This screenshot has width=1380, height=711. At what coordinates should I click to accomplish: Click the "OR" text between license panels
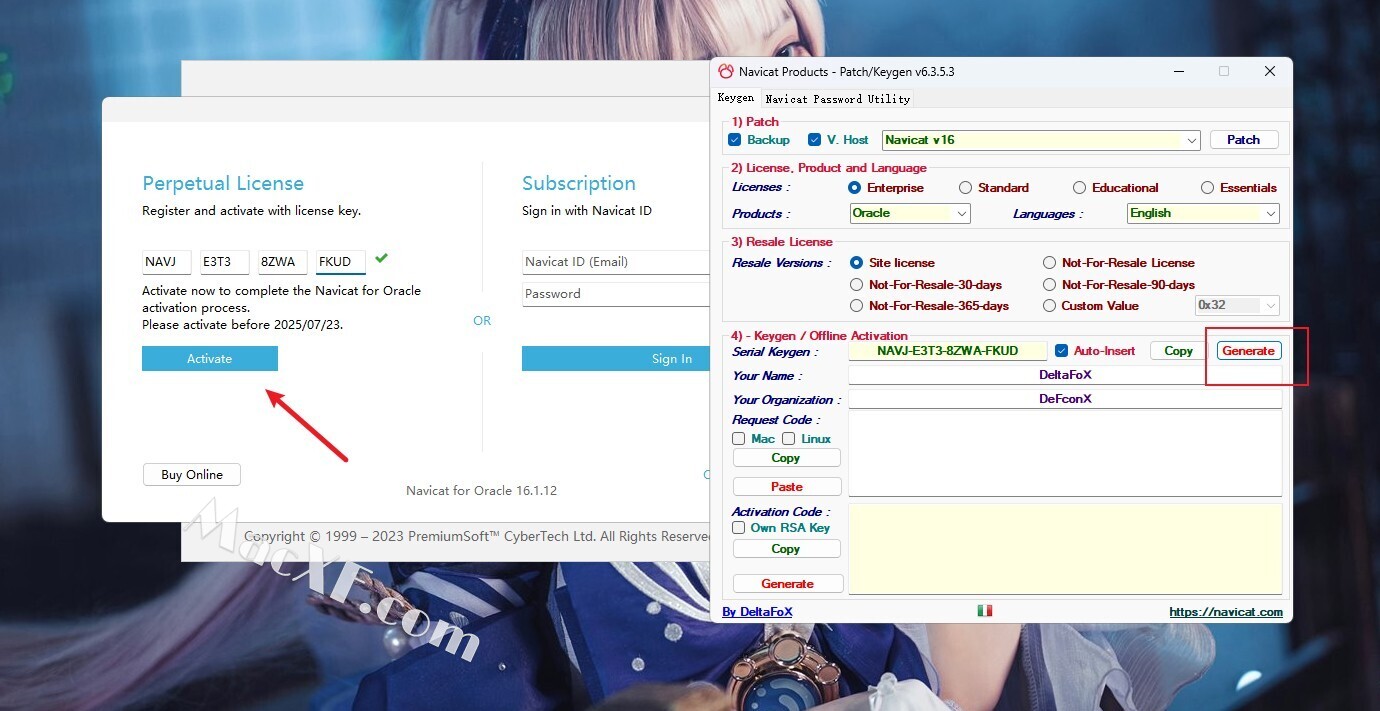coord(482,321)
